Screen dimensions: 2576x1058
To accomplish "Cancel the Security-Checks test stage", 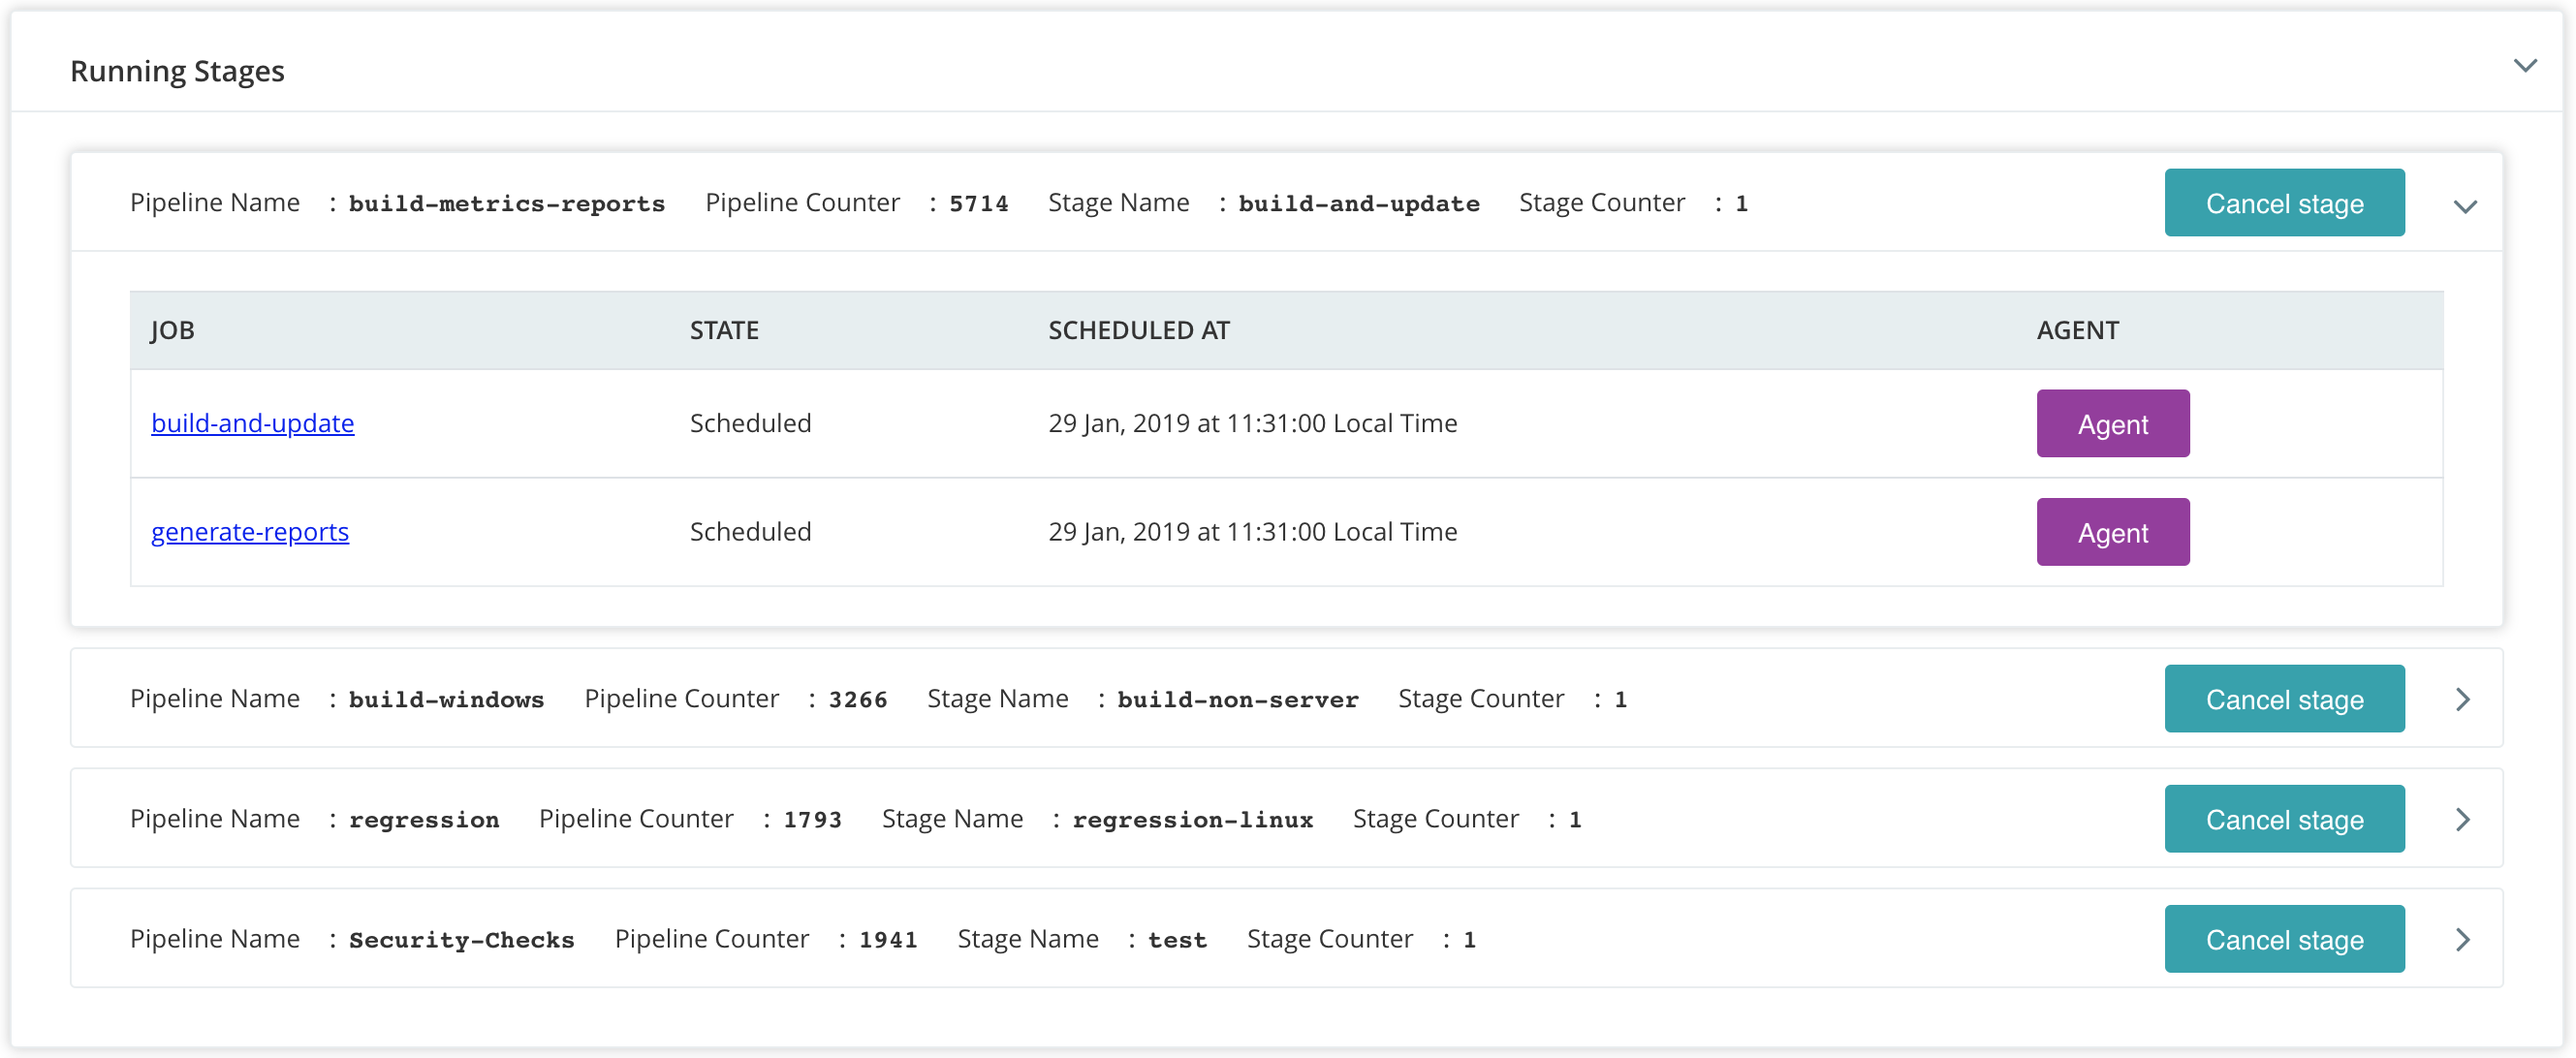I will (x=2284, y=939).
